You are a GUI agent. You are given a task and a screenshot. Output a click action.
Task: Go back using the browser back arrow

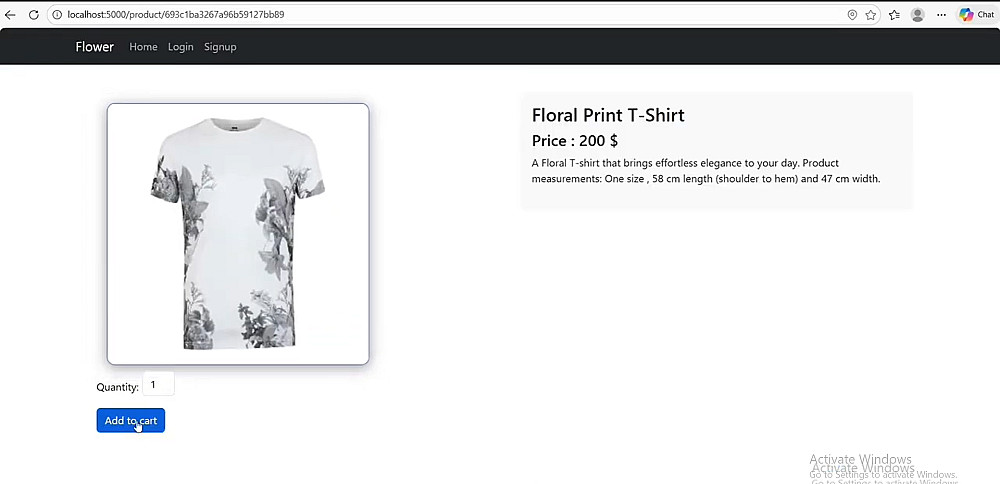[10, 15]
